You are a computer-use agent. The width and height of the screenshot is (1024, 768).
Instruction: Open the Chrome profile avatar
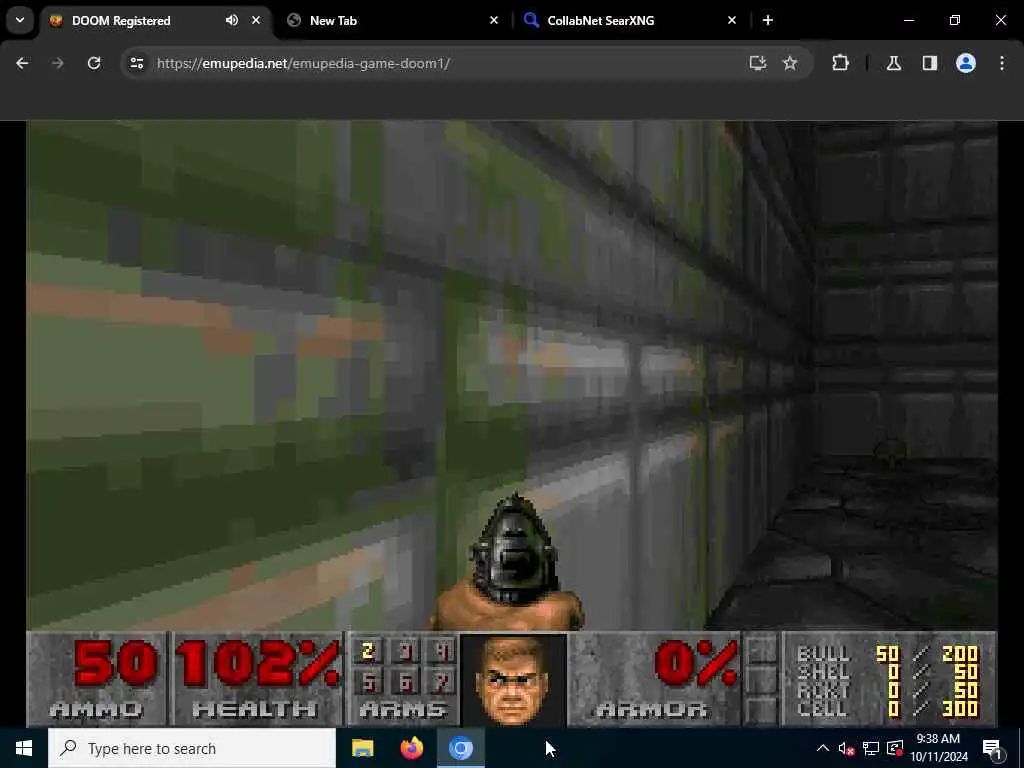pos(966,63)
